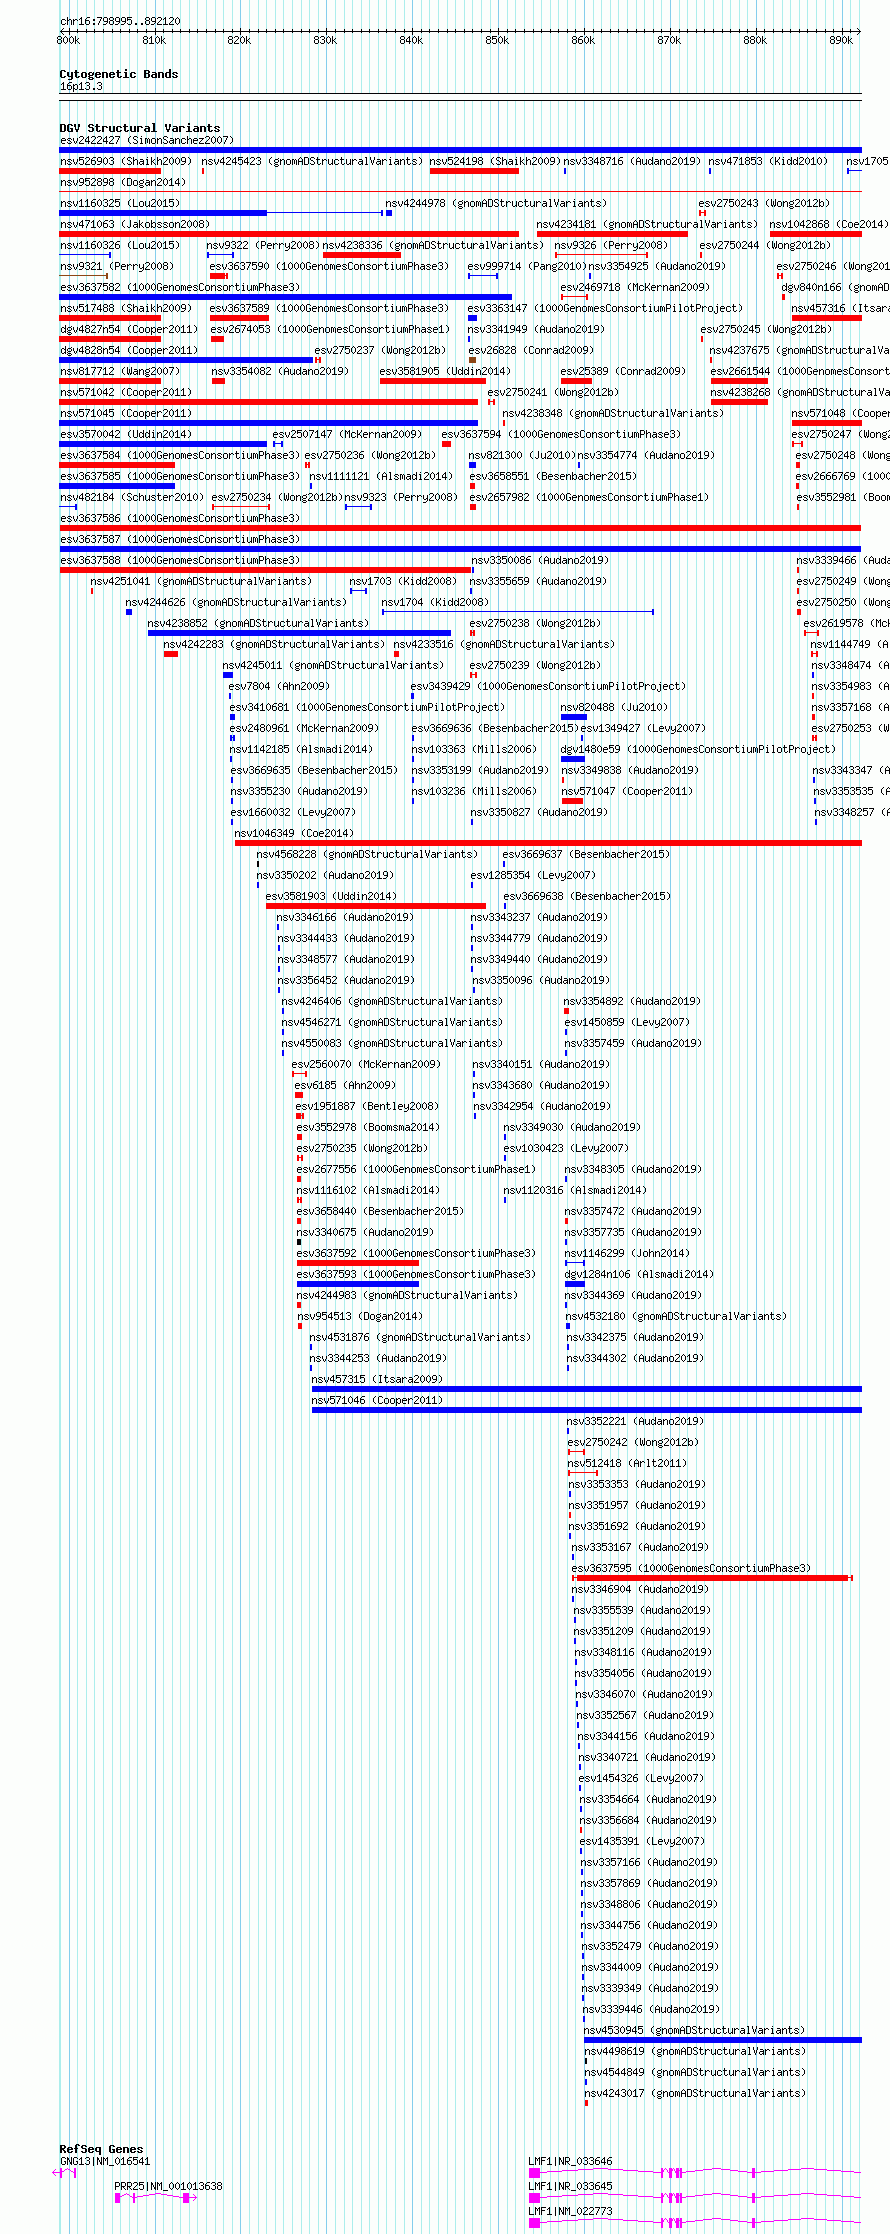The width and height of the screenshot is (890, 2234).
Task: Click the chr16:798995..892120 region label
Action: (120, 21)
